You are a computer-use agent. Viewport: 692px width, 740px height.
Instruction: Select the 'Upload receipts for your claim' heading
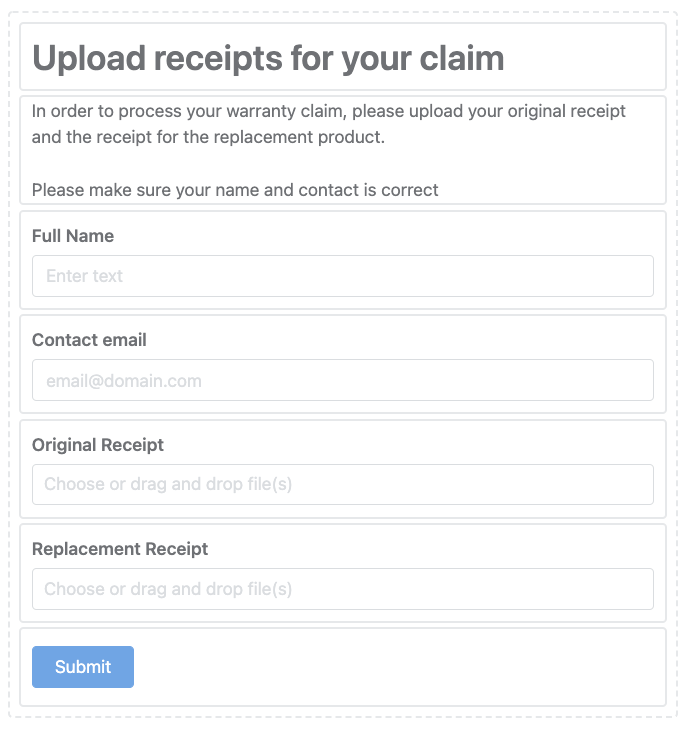click(x=268, y=59)
